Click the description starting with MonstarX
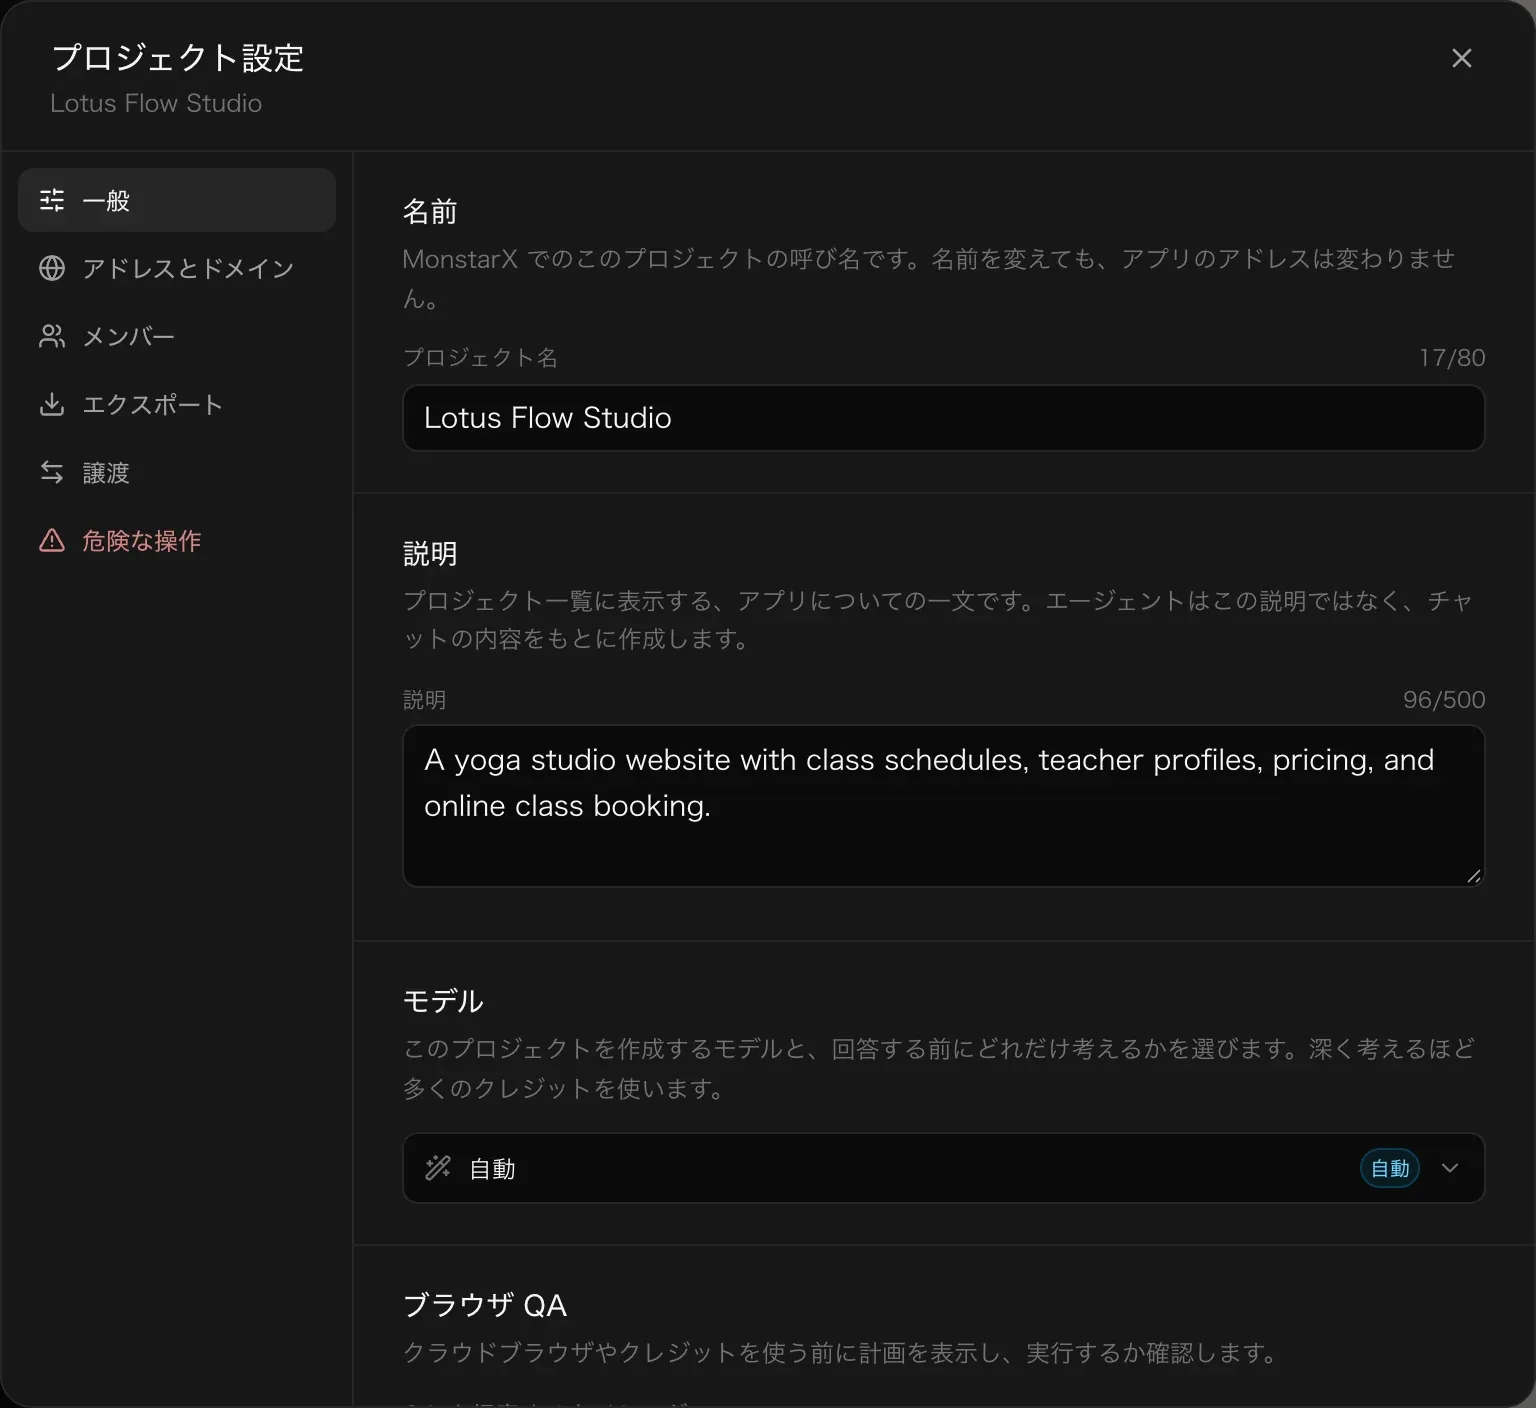Screen dimensions: 1536x1408 929,278
